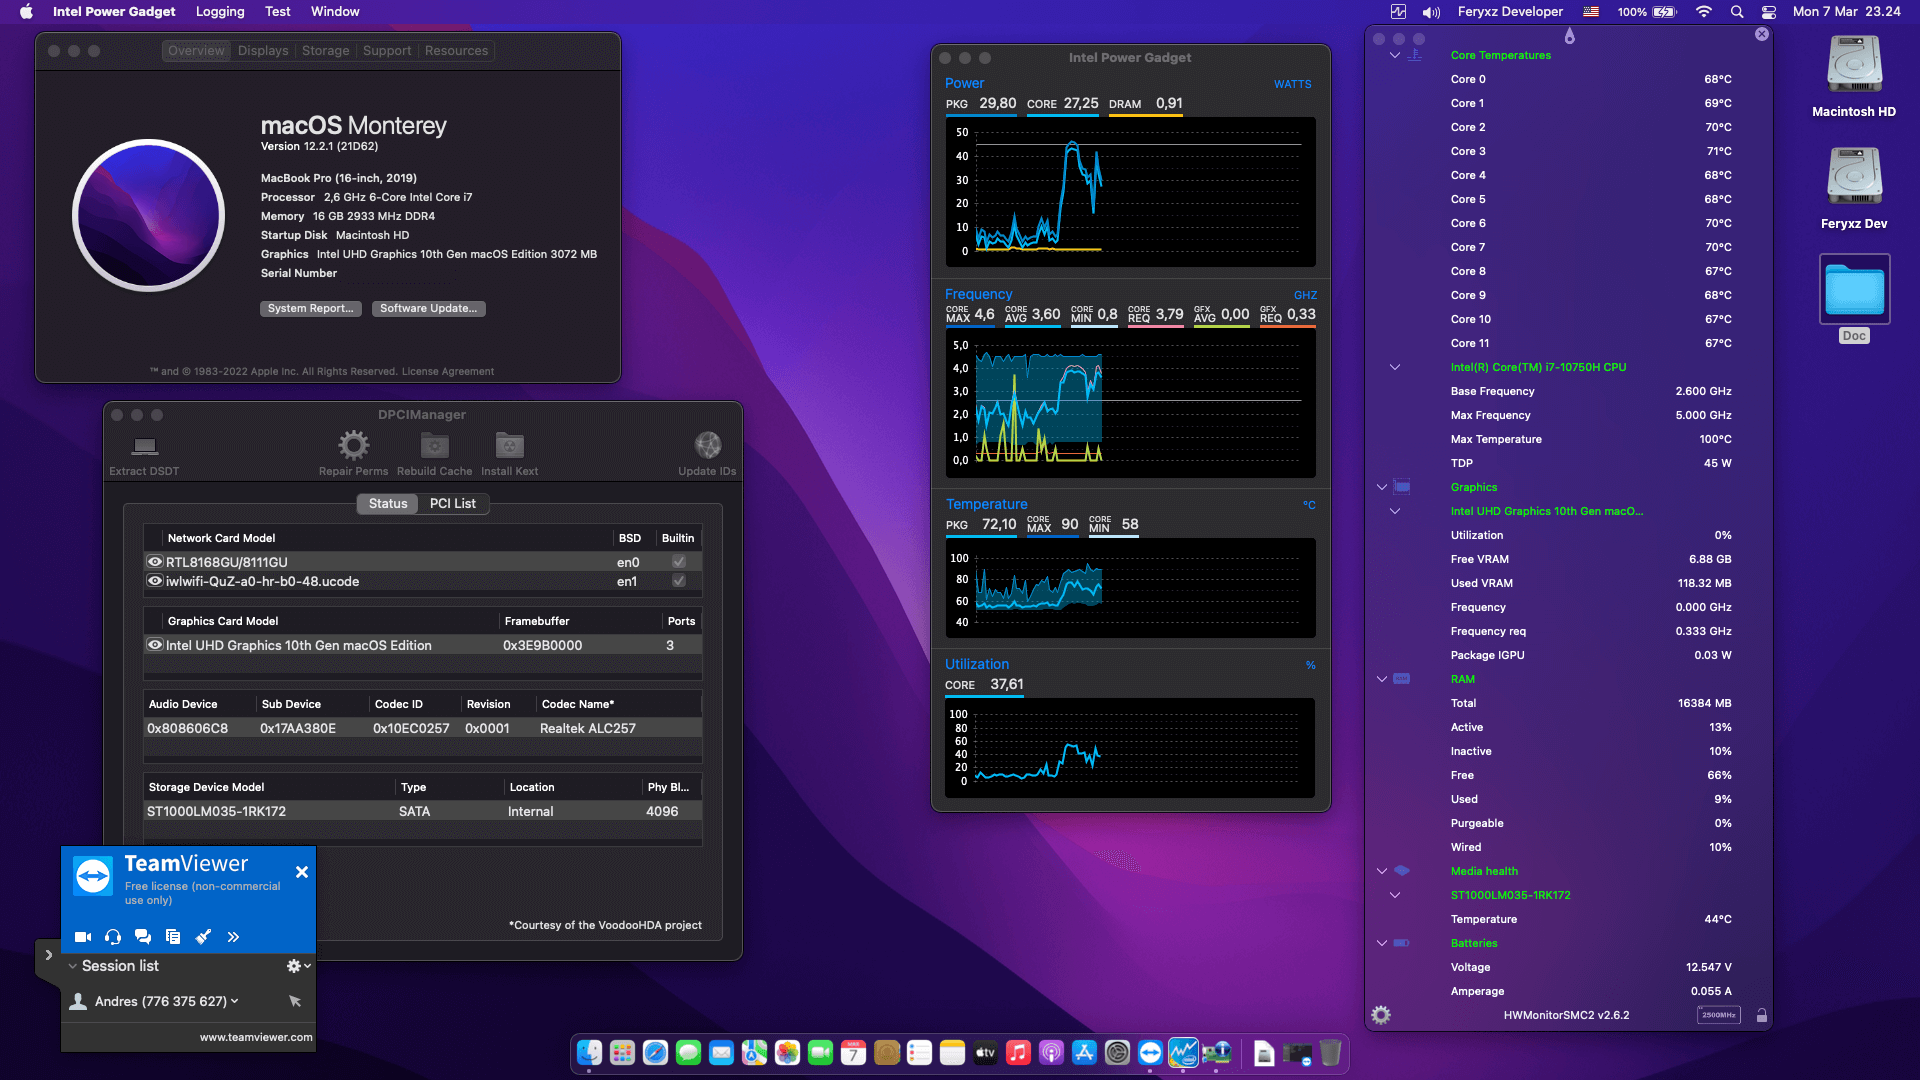Switch to Resources tab in About This Mac

(456, 51)
